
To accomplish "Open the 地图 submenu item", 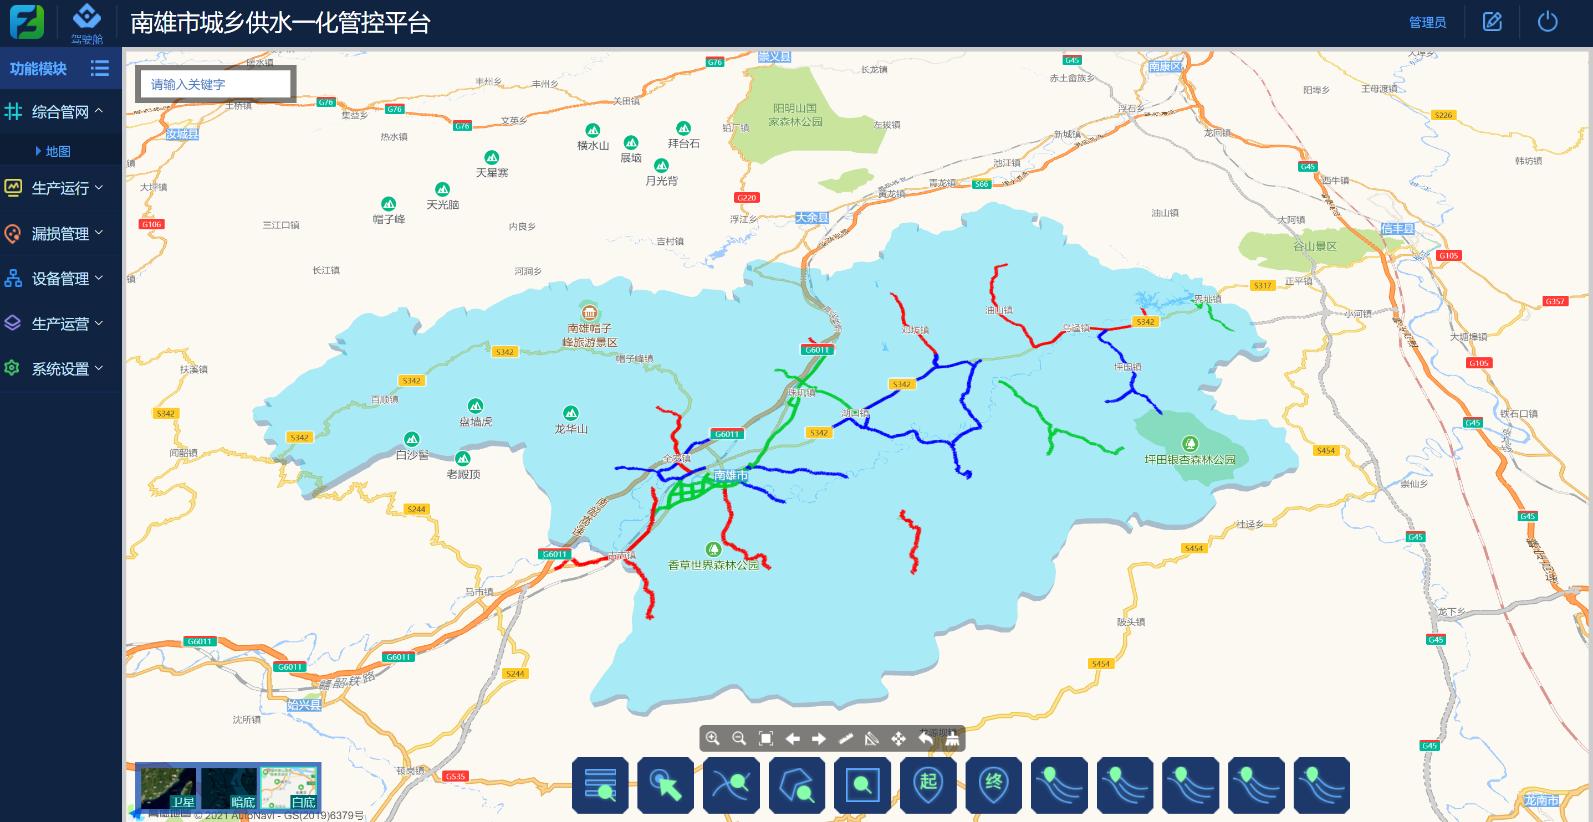I will coord(58,151).
